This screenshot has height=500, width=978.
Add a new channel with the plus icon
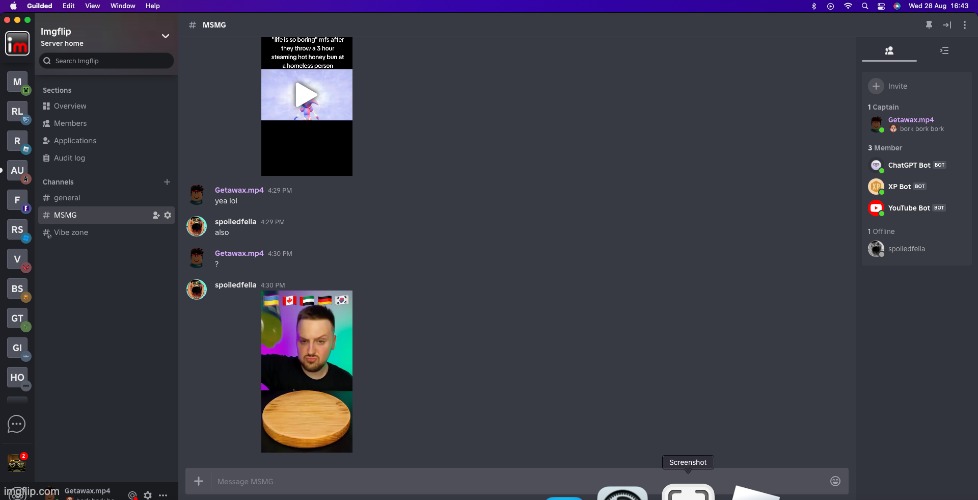(x=167, y=182)
